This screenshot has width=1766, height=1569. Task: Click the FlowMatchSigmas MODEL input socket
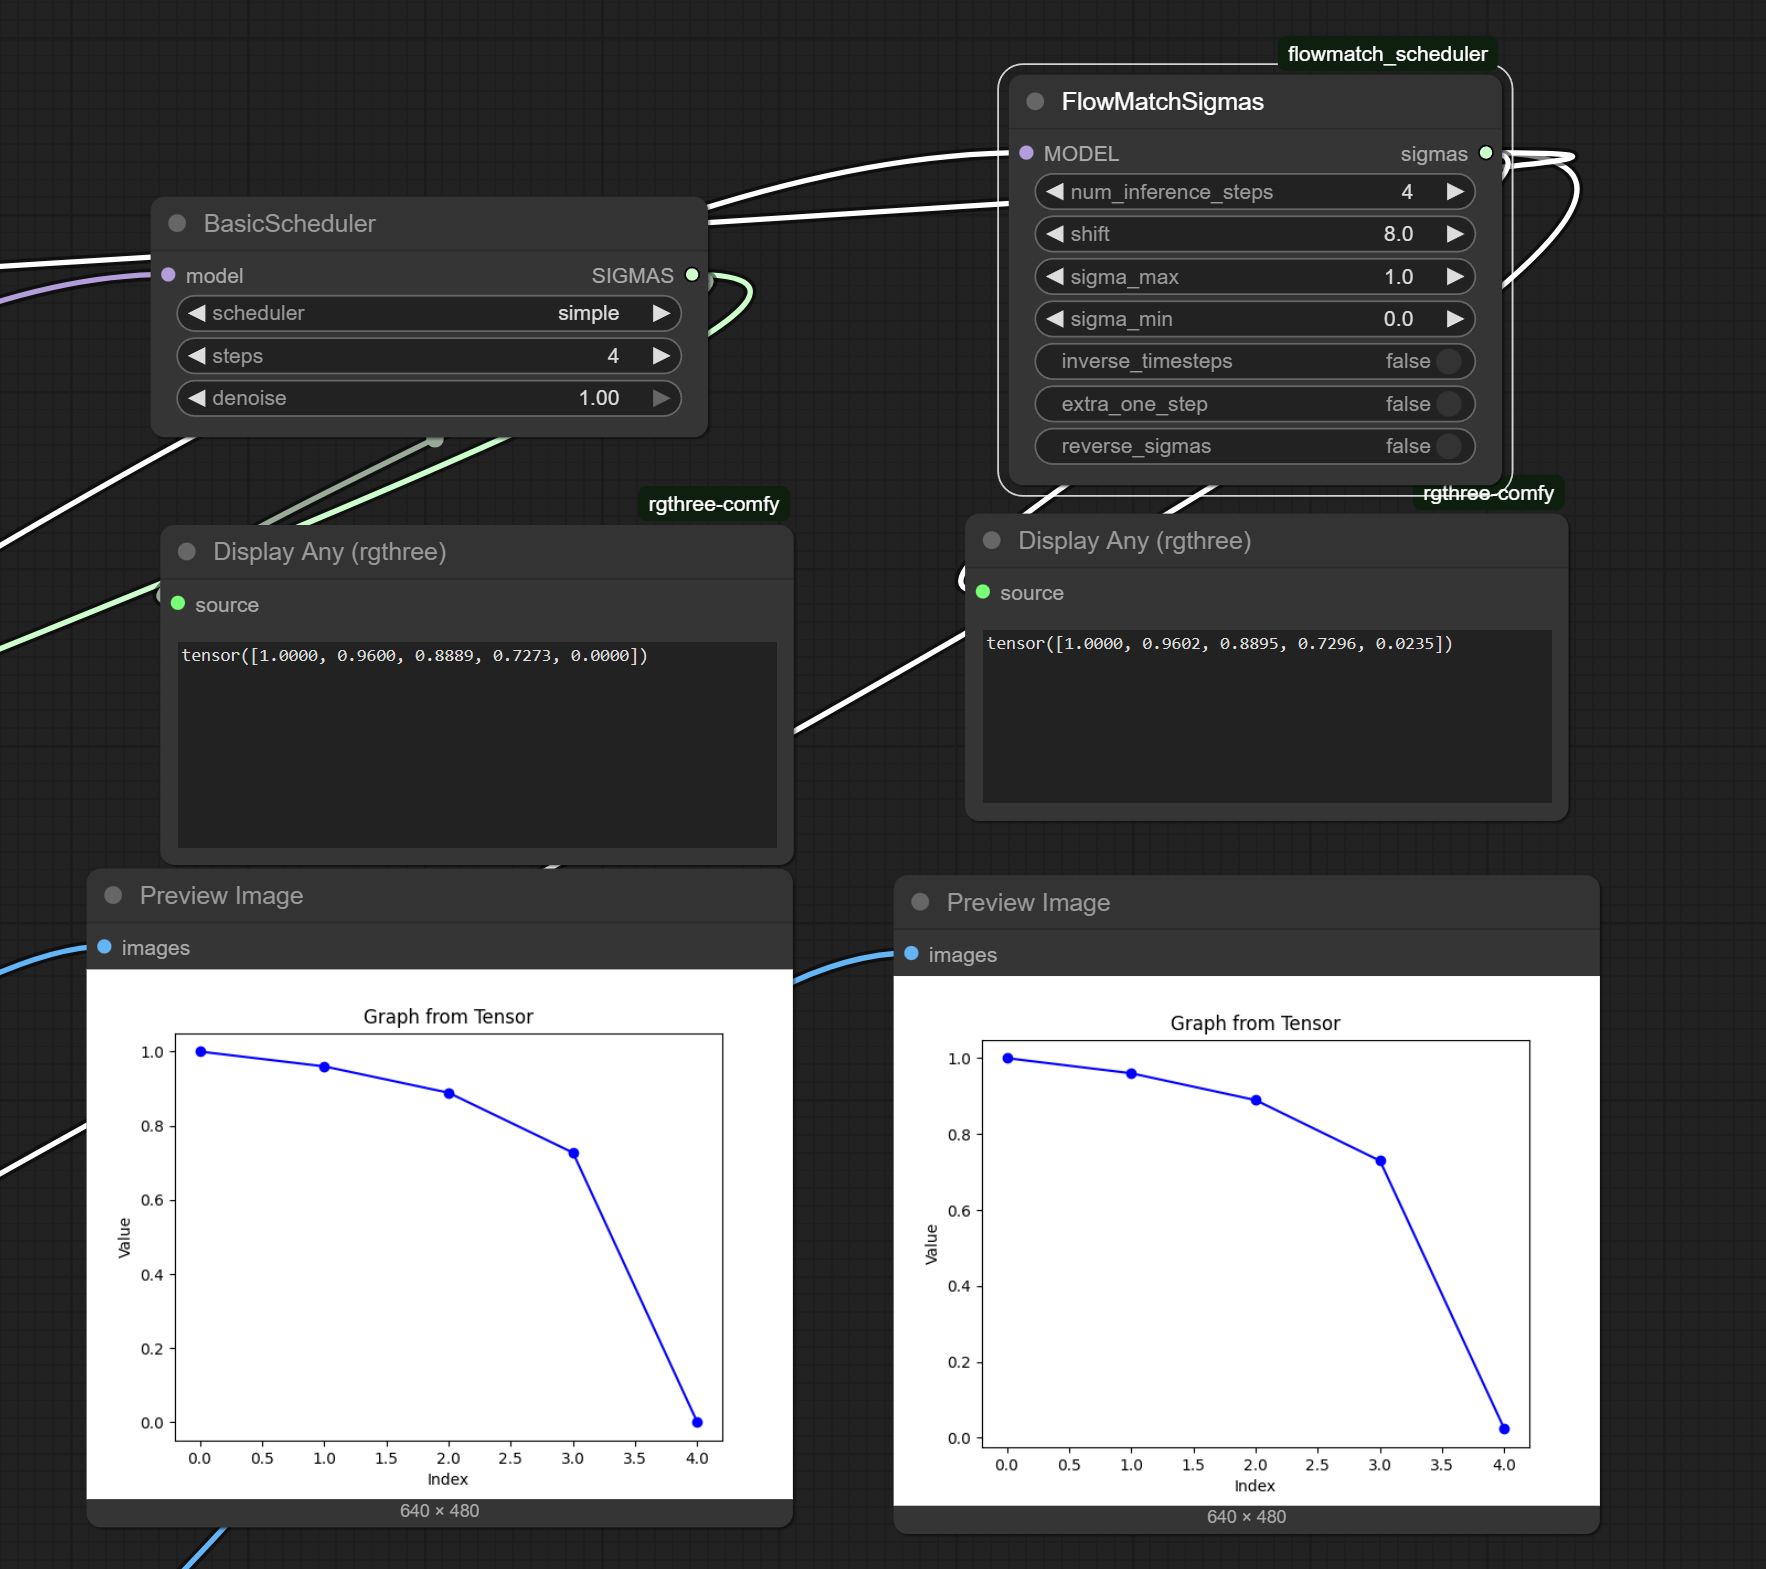point(1027,153)
